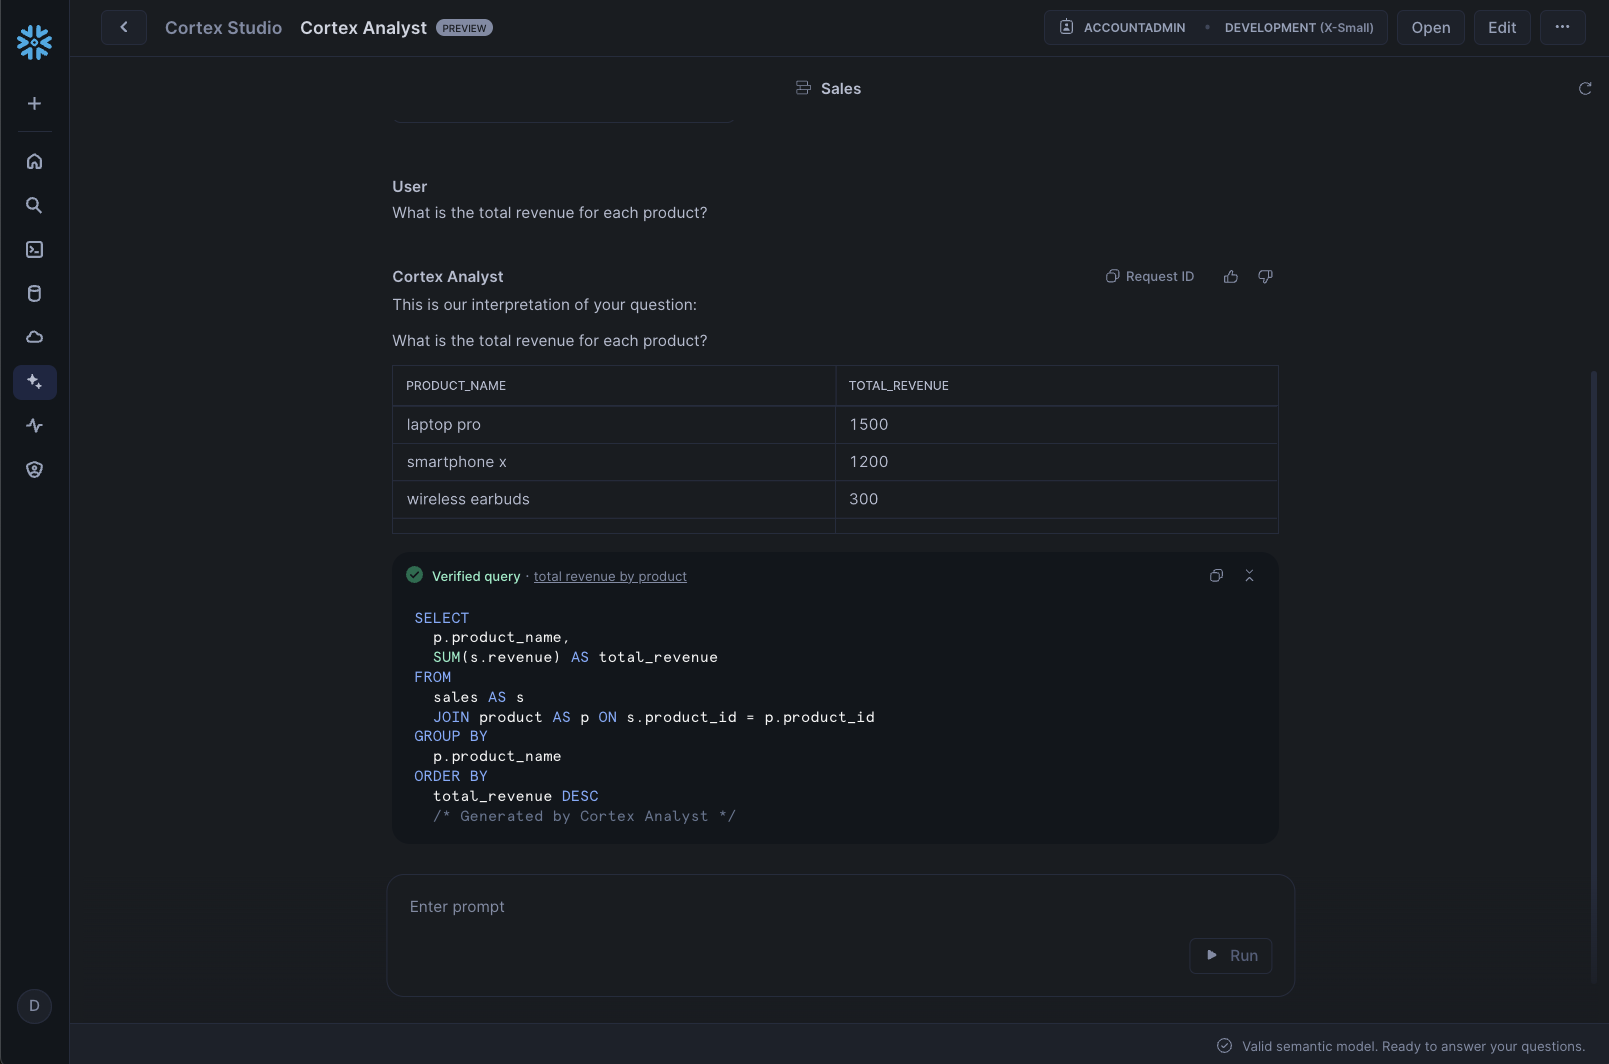Viewport: 1609px width, 1064px height.
Task: Select the 1200 revenue cell
Action: [1057, 462]
